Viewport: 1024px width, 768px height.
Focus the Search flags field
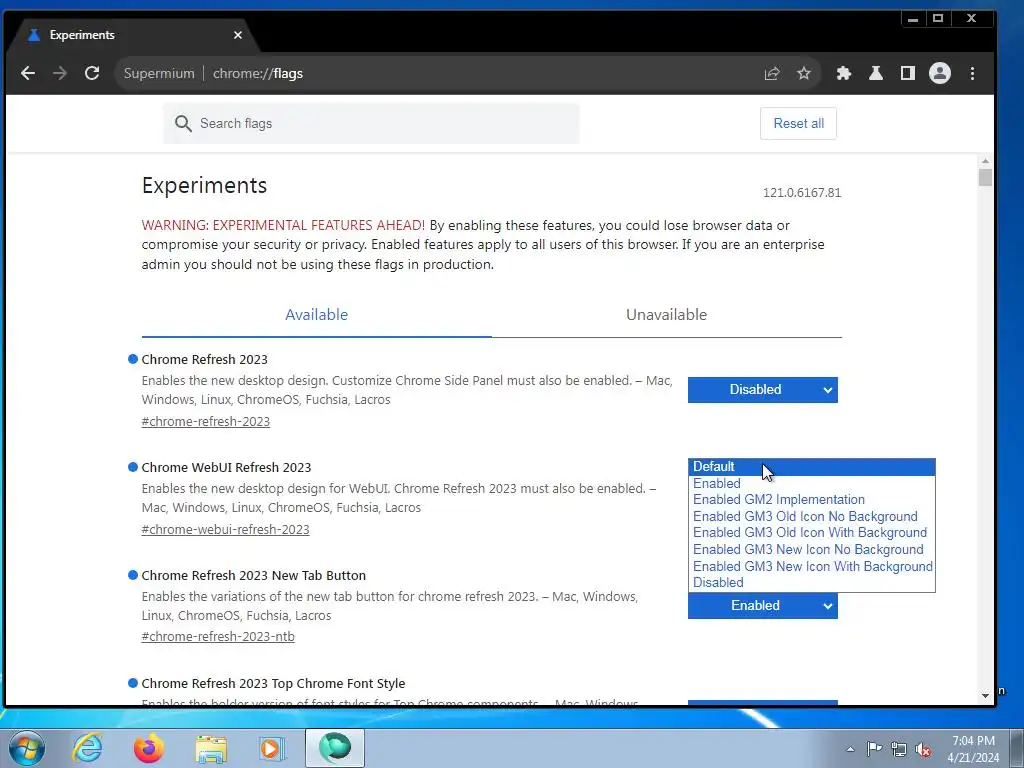tap(371, 123)
